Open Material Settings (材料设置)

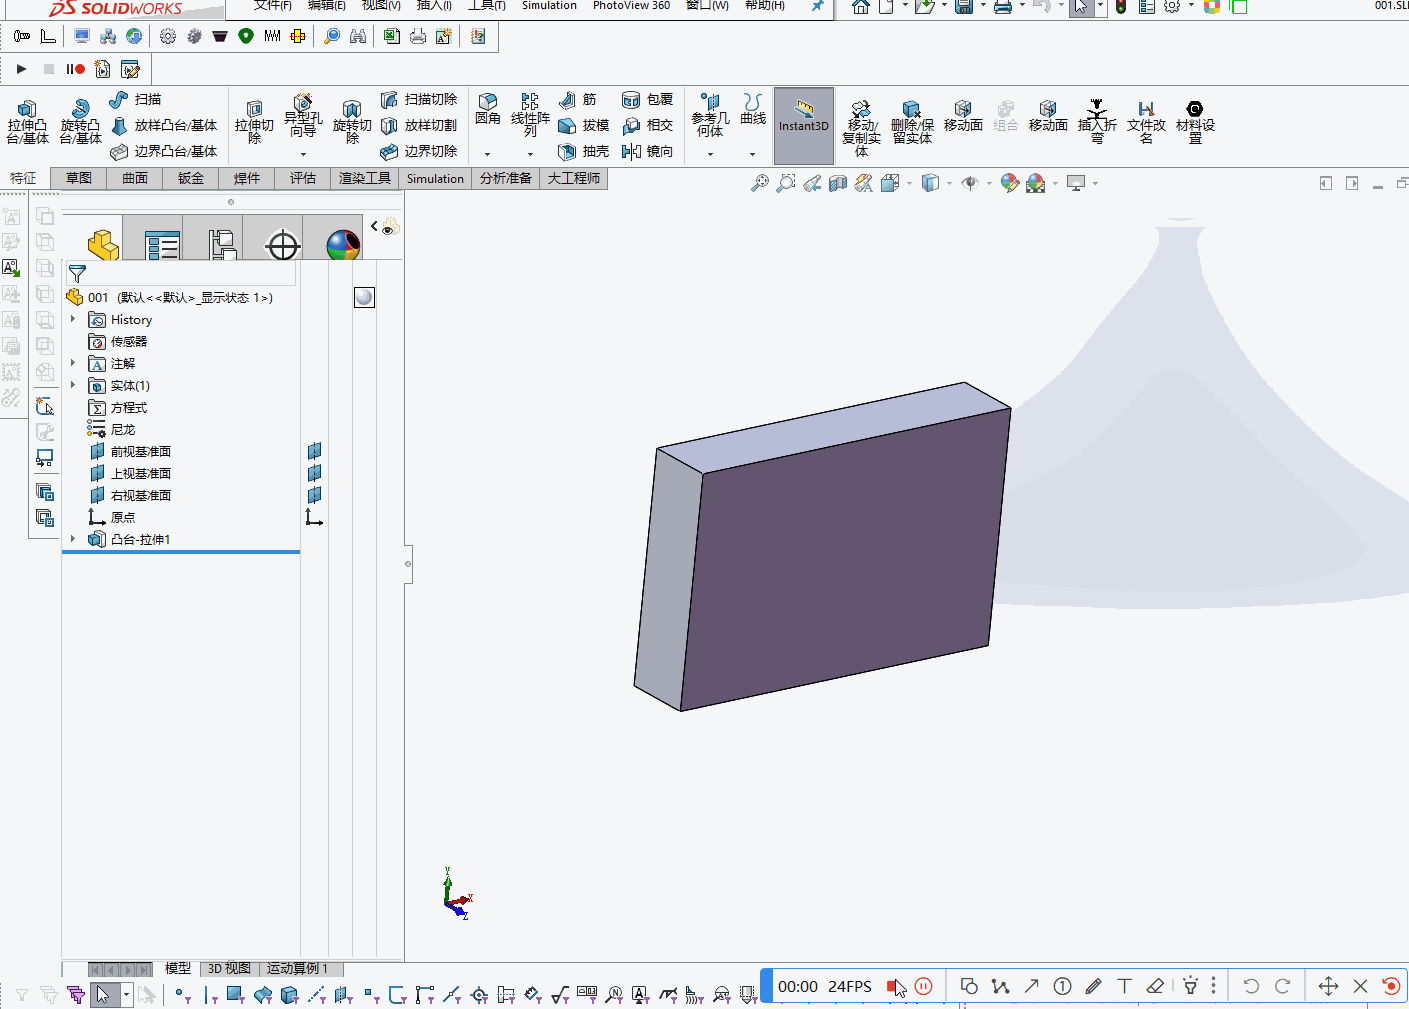(1195, 122)
